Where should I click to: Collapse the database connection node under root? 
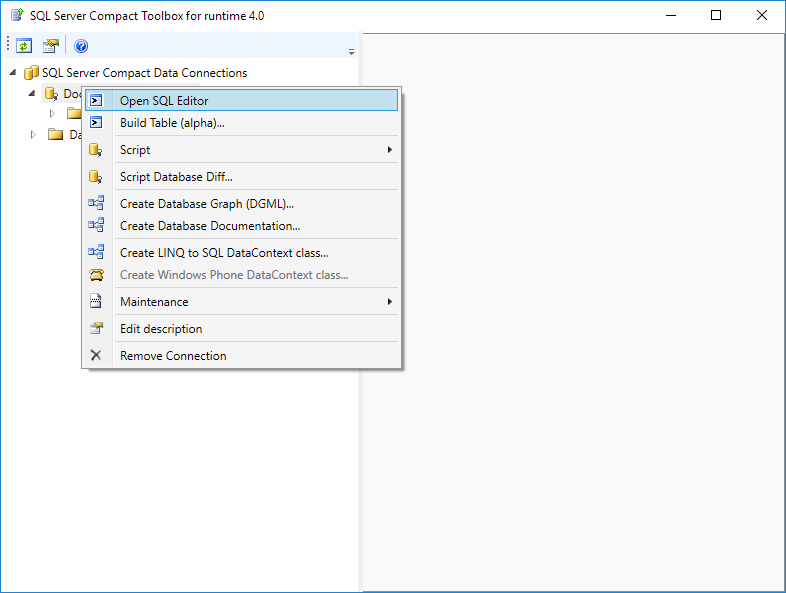[32, 93]
